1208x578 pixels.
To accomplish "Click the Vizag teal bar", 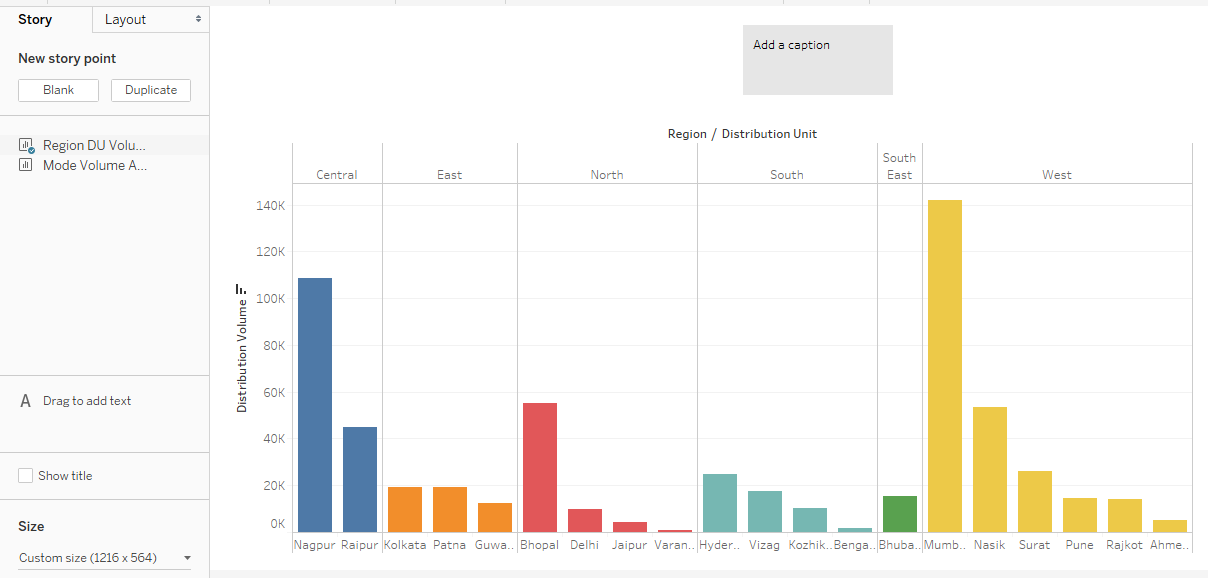I will pyautogui.click(x=765, y=511).
